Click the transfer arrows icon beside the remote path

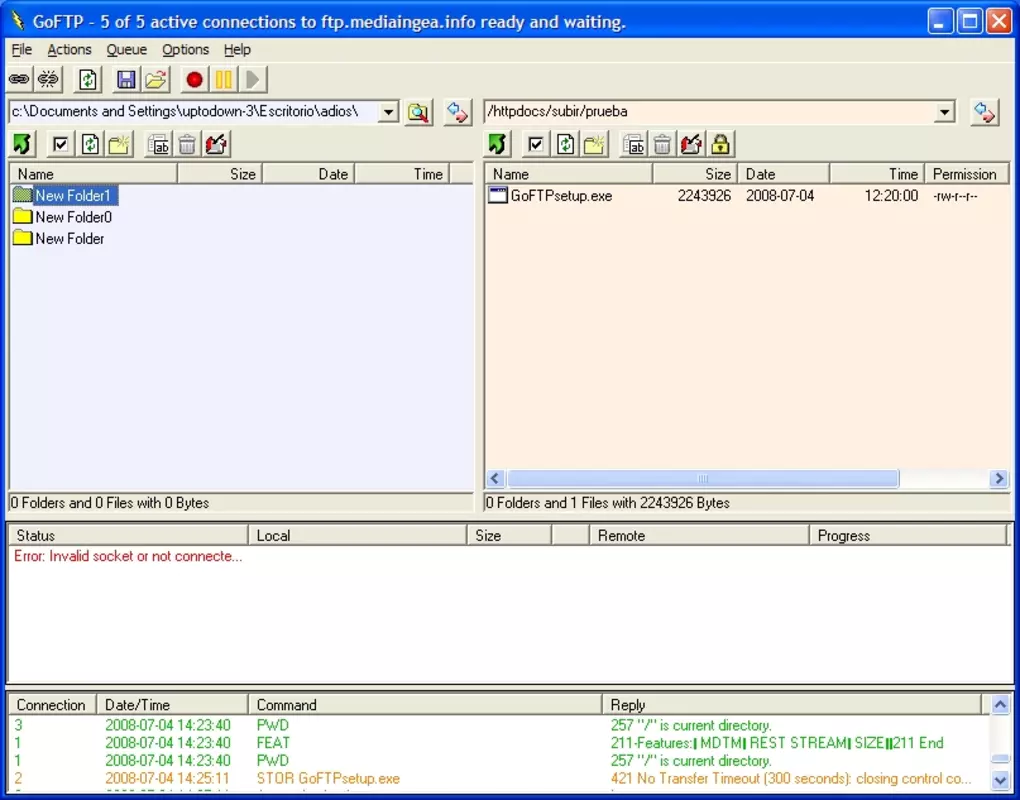984,112
